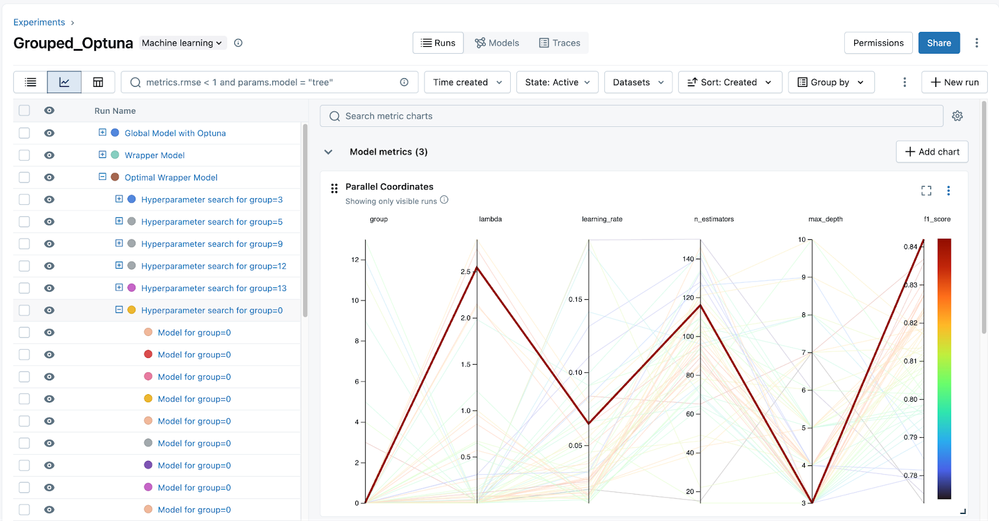Open the search filter help icon
The image size is (999, 521).
[x=404, y=82]
